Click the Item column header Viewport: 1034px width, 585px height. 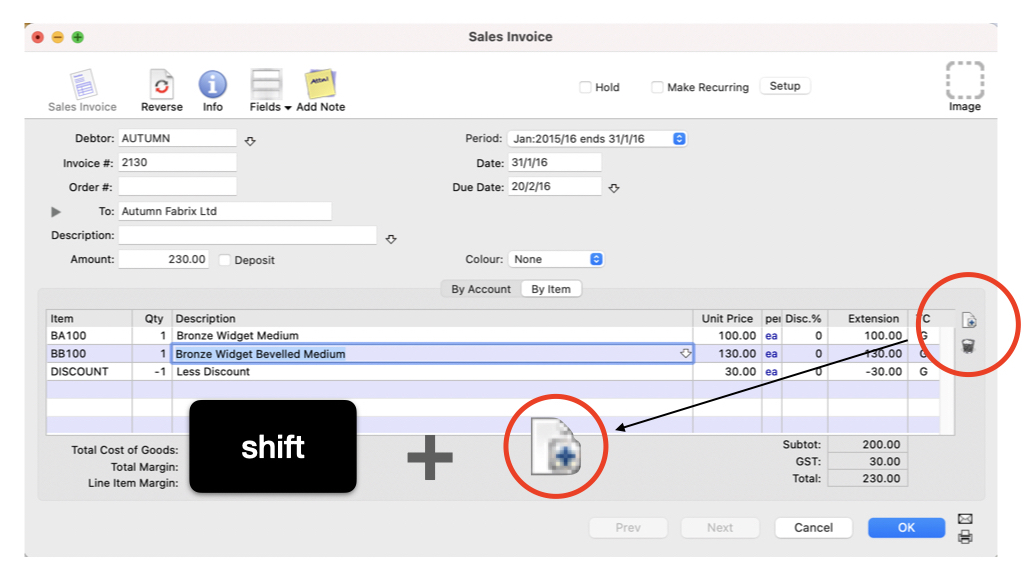pos(89,319)
